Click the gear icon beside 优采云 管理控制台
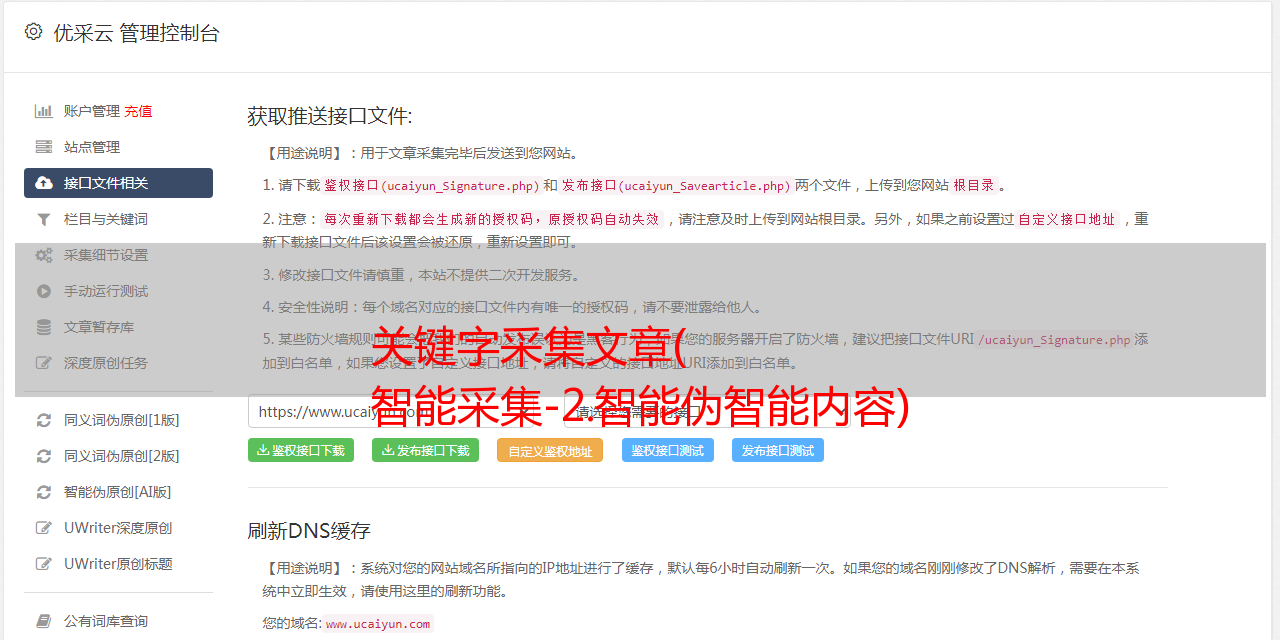The image size is (1280, 640). [33, 32]
